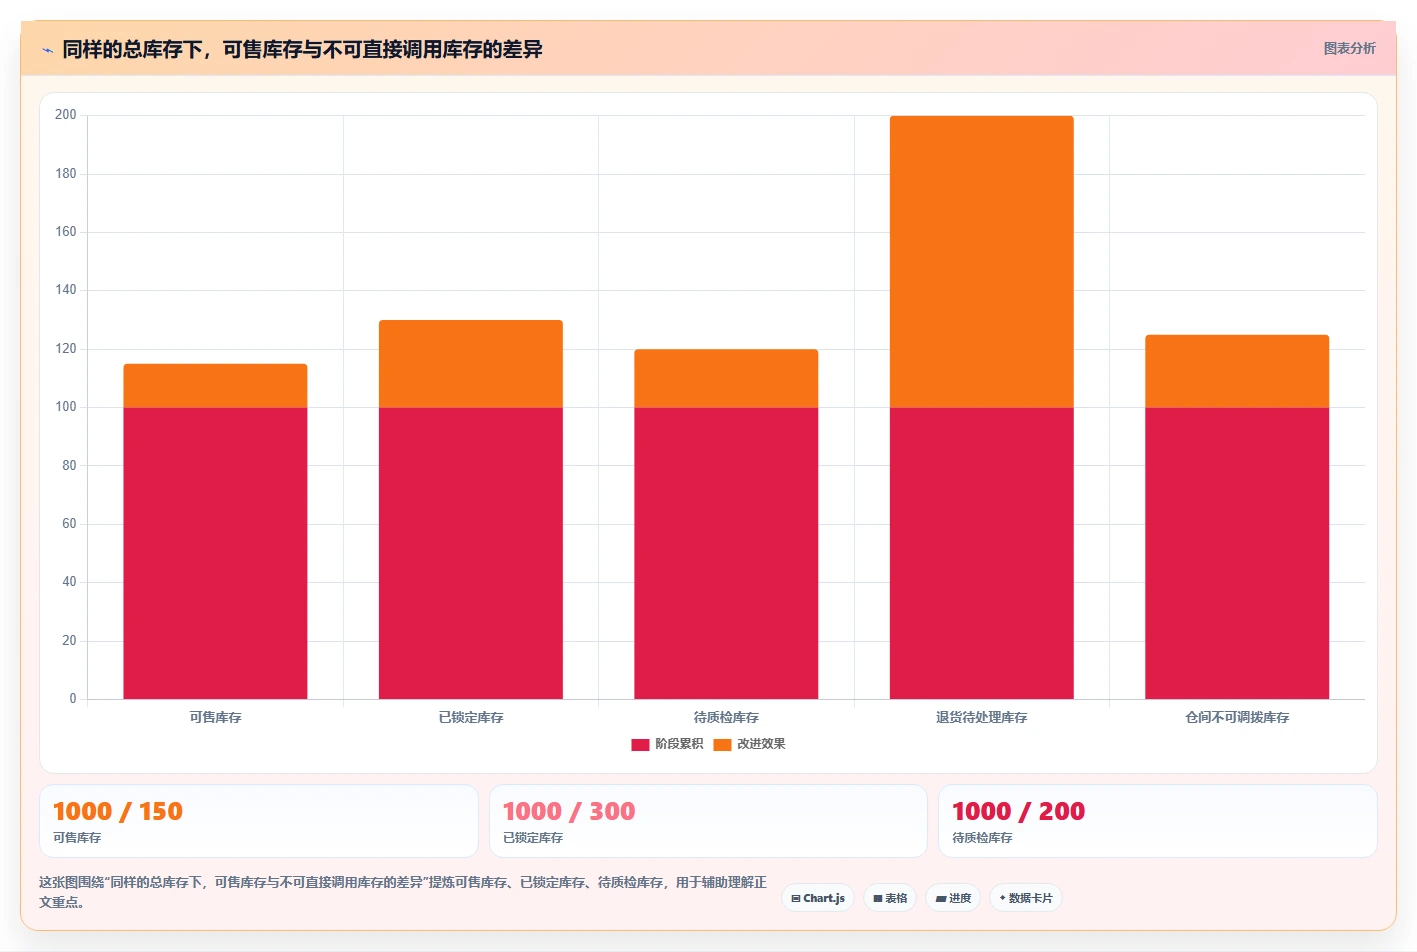Viewport: 1417px width, 952px height.
Task: Select the red bar segment for 已锁定库存
Action: [x=471, y=553]
